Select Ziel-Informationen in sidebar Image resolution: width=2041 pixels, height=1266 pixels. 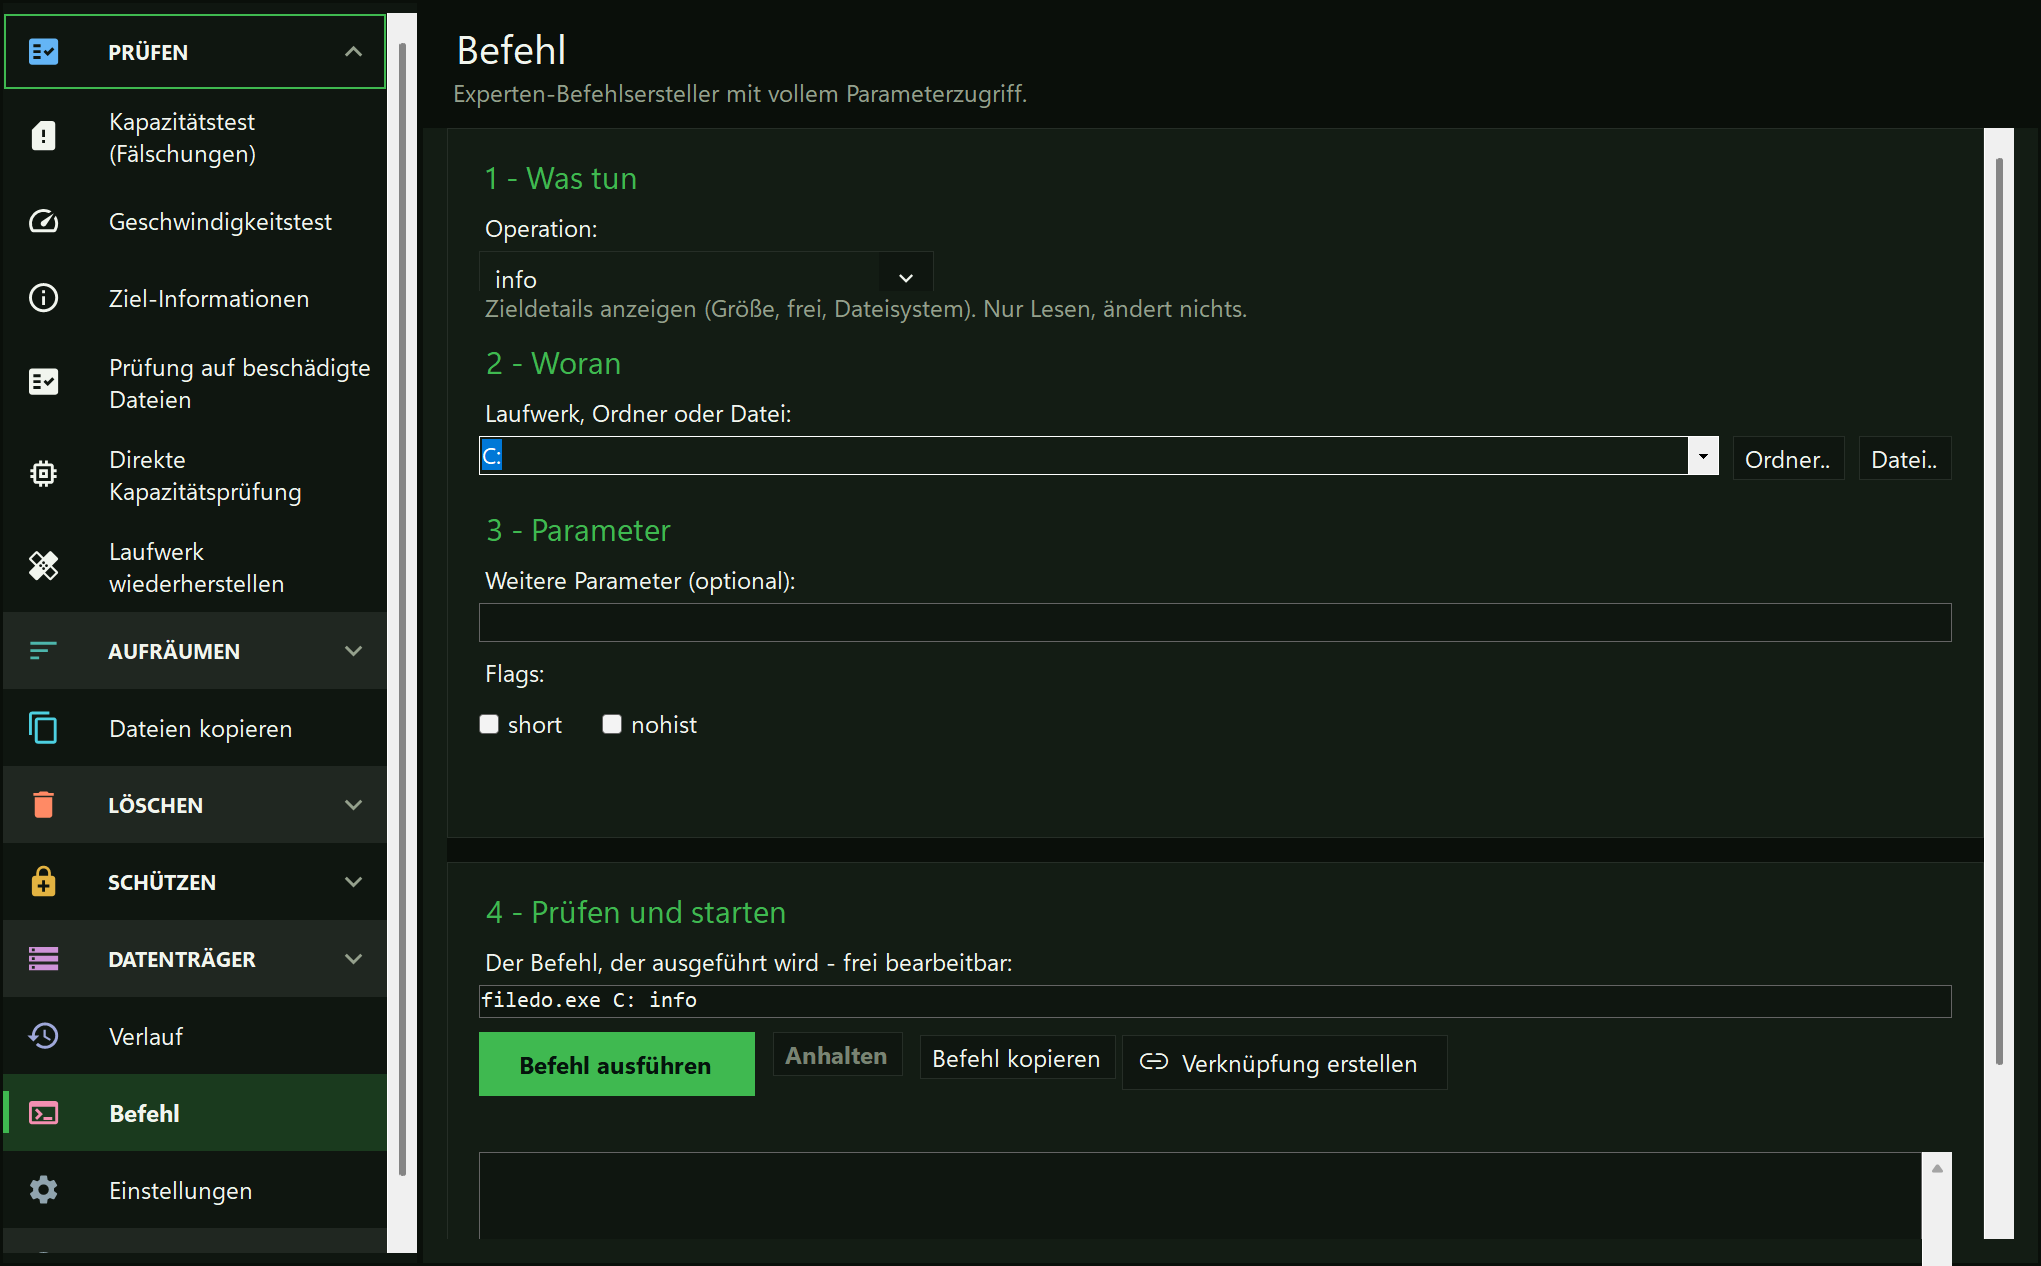[x=195, y=298]
